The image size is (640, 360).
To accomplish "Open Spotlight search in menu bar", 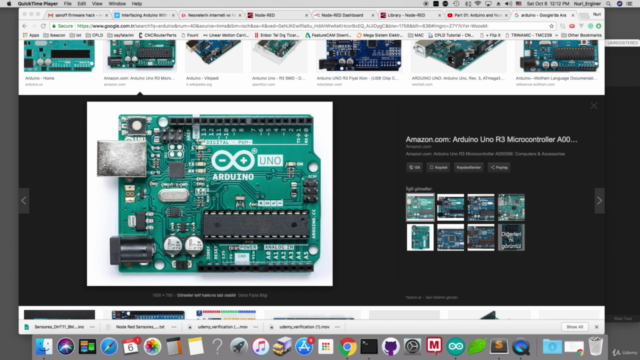I will [x=609, y=4].
